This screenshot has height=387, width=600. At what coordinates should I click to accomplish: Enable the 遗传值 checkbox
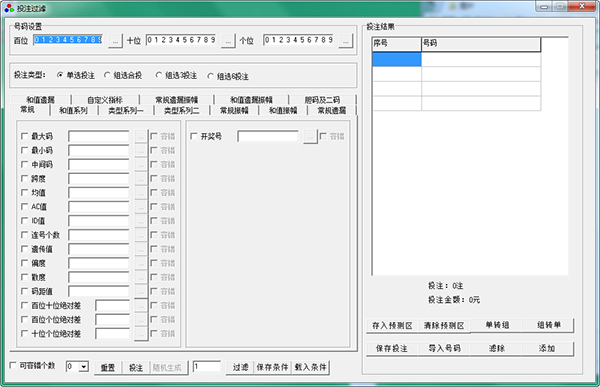[x=24, y=249]
